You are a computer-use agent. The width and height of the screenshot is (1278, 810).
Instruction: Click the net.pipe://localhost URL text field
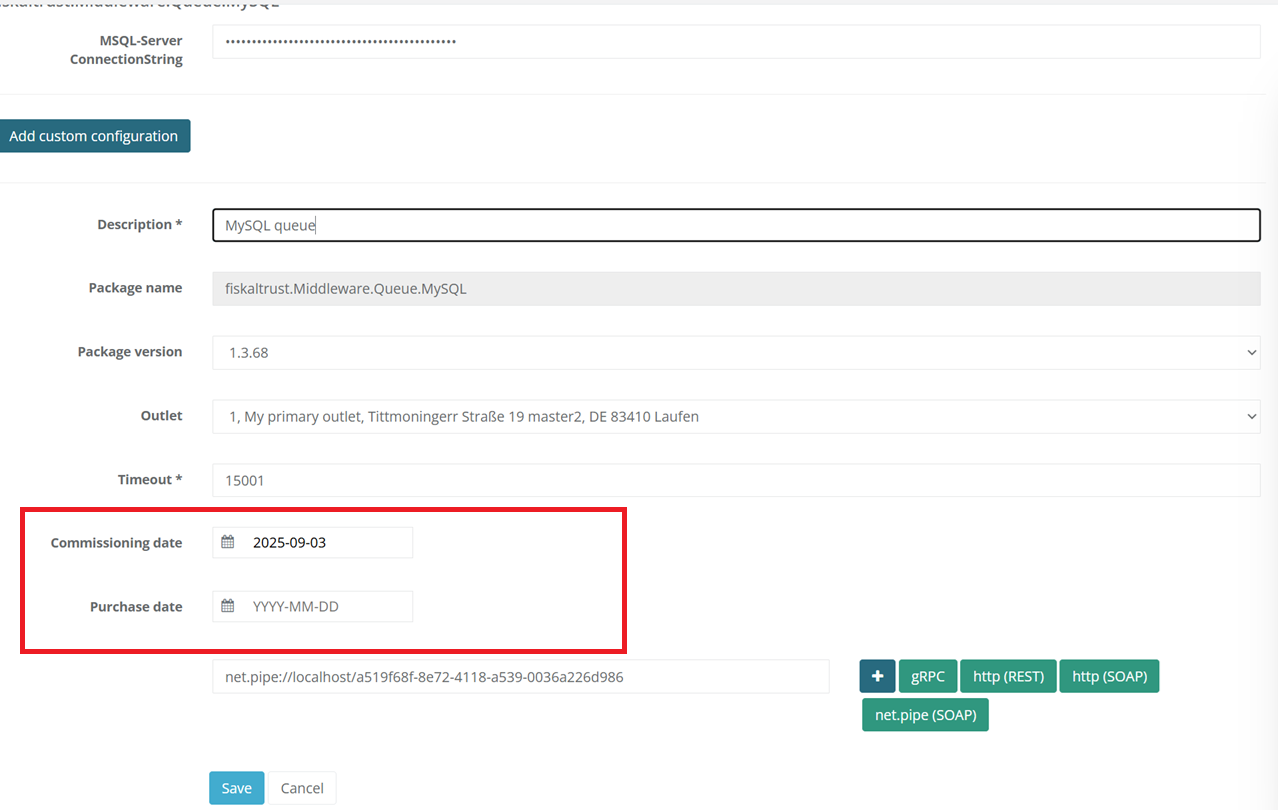(x=520, y=677)
